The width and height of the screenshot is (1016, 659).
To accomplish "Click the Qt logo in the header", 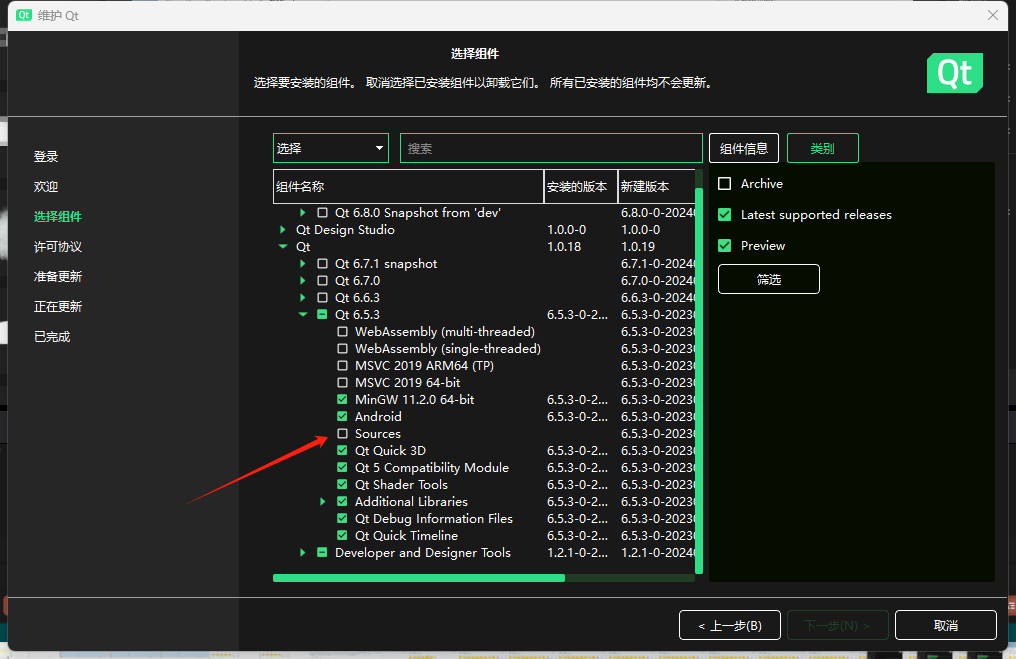I will [x=954, y=73].
